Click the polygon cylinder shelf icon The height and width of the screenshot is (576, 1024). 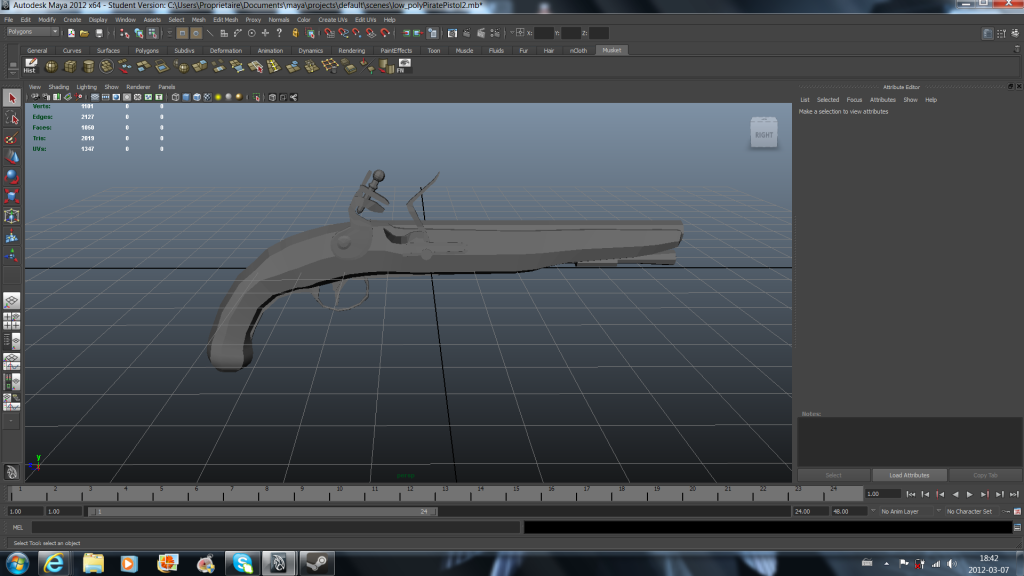click(88, 66)
